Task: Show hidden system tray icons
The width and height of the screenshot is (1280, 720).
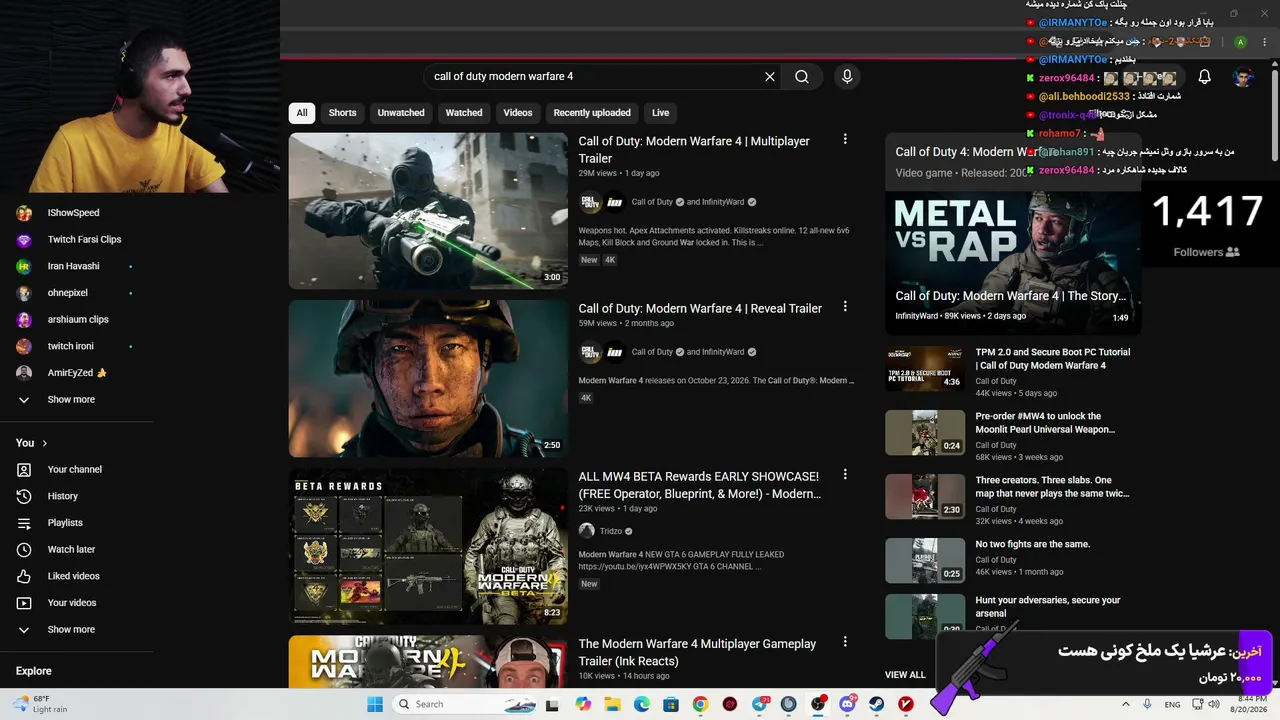Action: 1125,704
